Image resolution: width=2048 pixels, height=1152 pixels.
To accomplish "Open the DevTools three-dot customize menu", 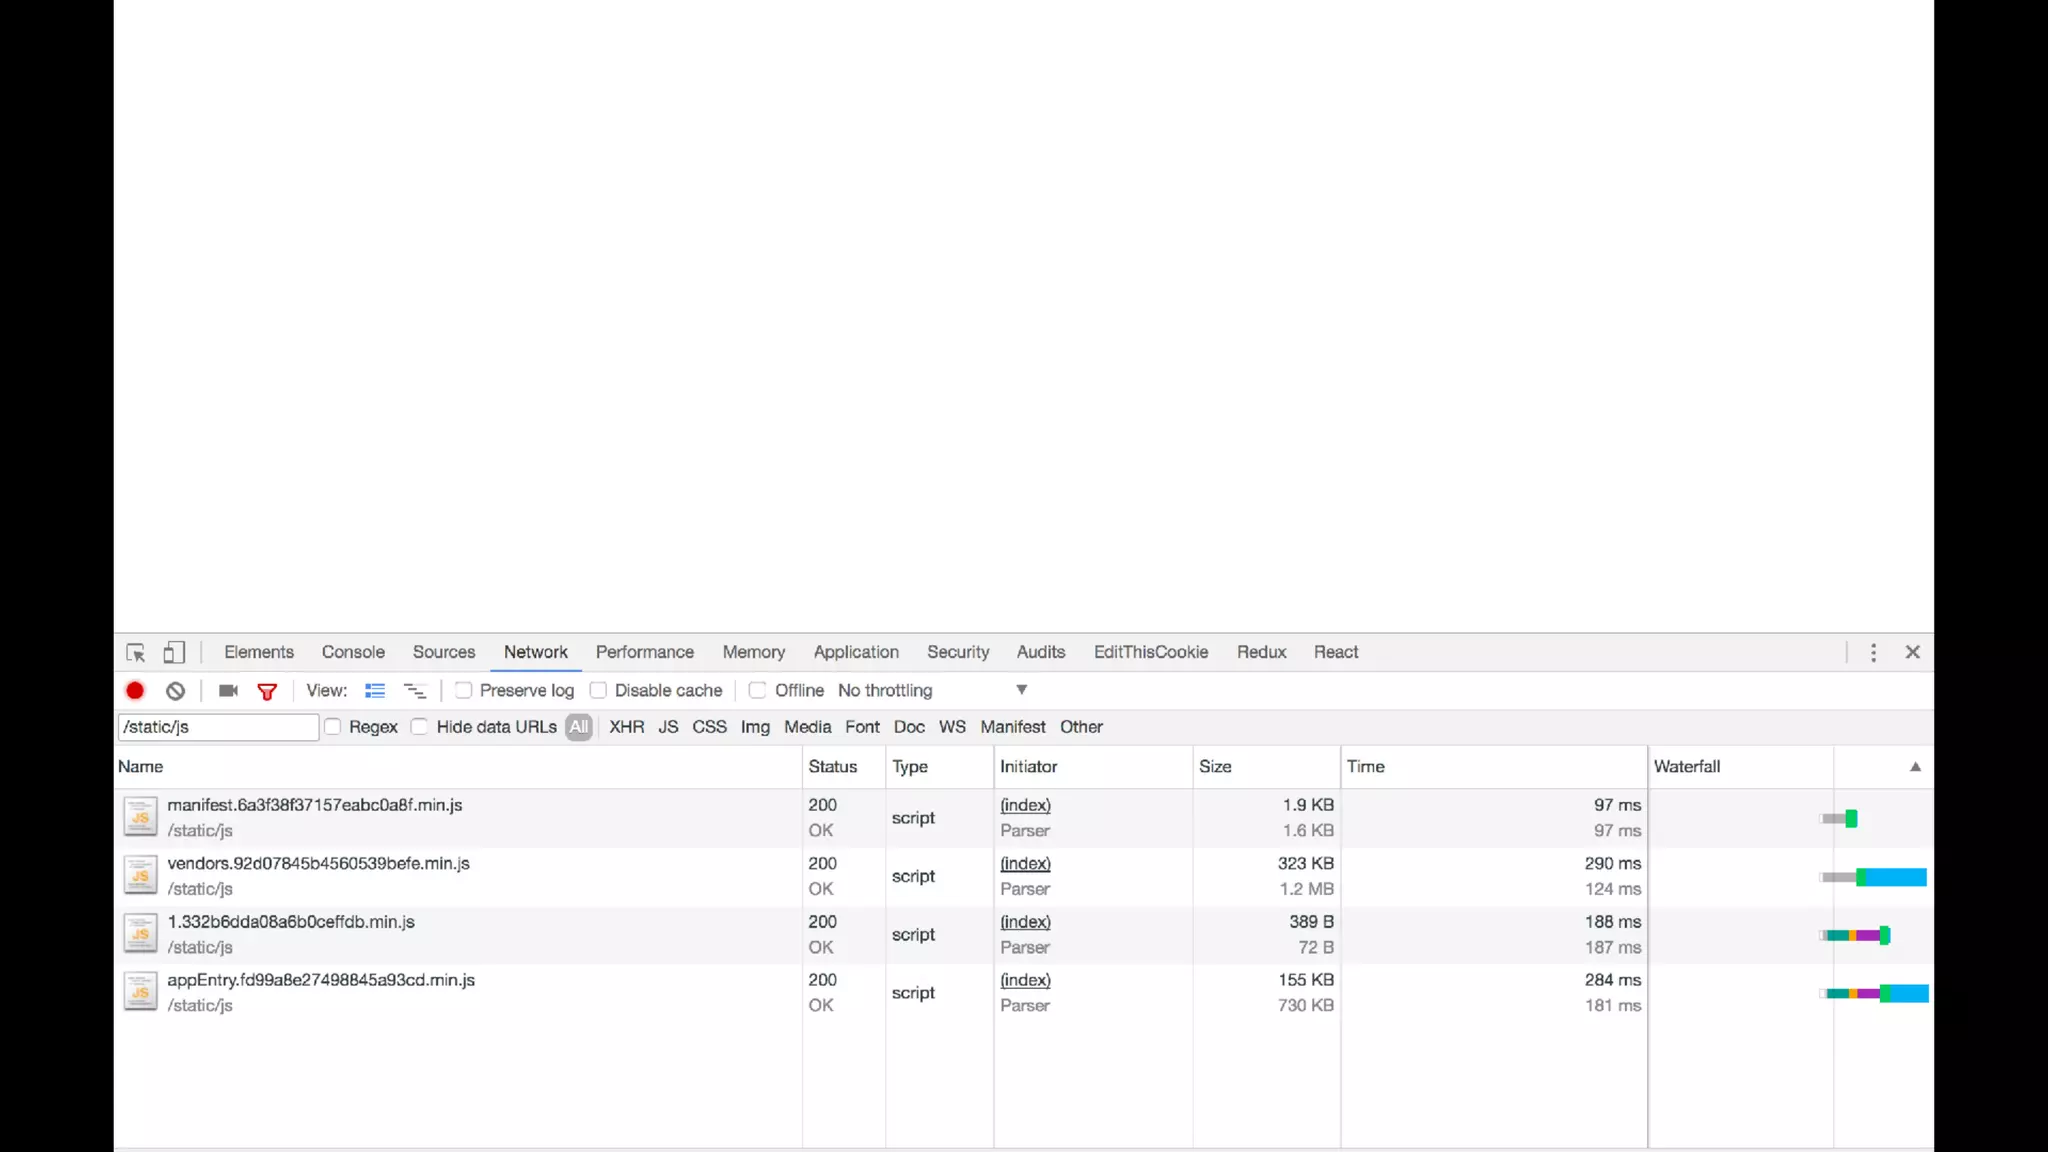I will click(x=1873, y=653).
